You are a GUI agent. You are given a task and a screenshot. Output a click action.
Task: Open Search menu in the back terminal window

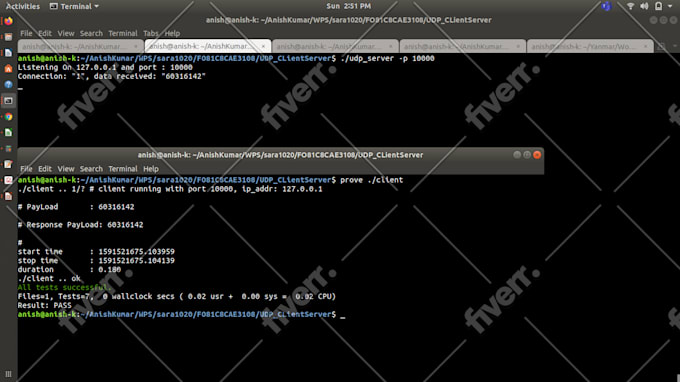click(x=91, y=33)
